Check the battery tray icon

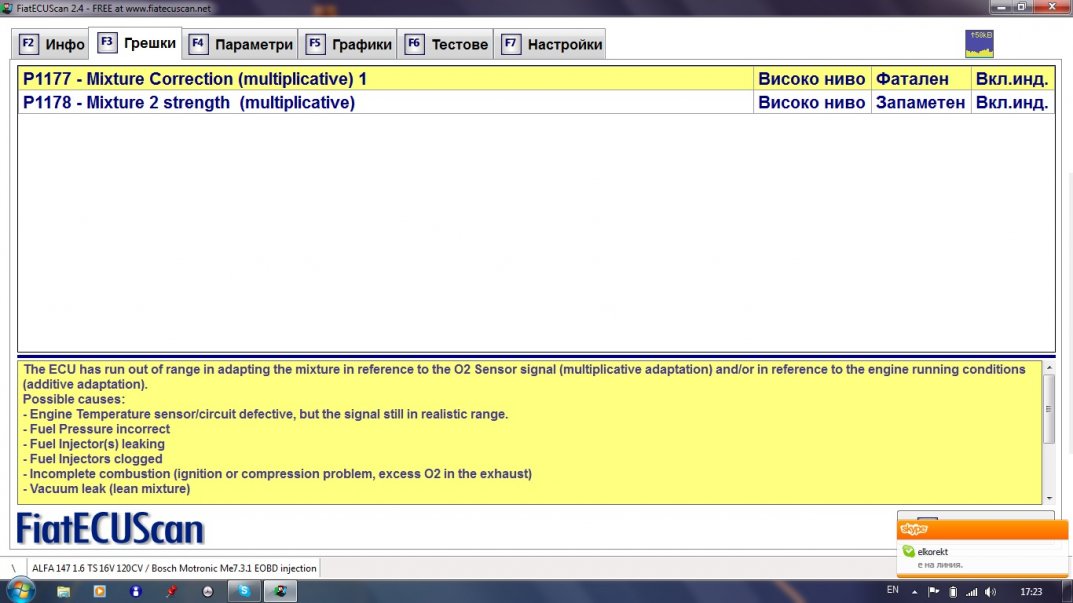point(953,591)
